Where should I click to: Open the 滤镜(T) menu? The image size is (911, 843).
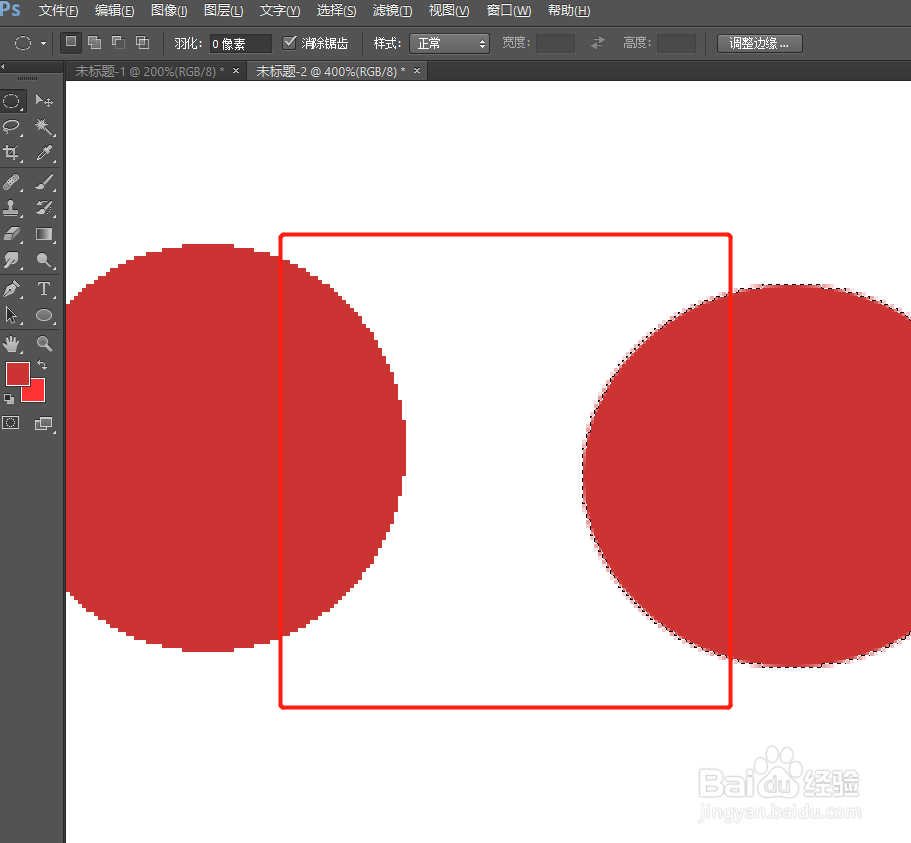click(x=392, y=10)
